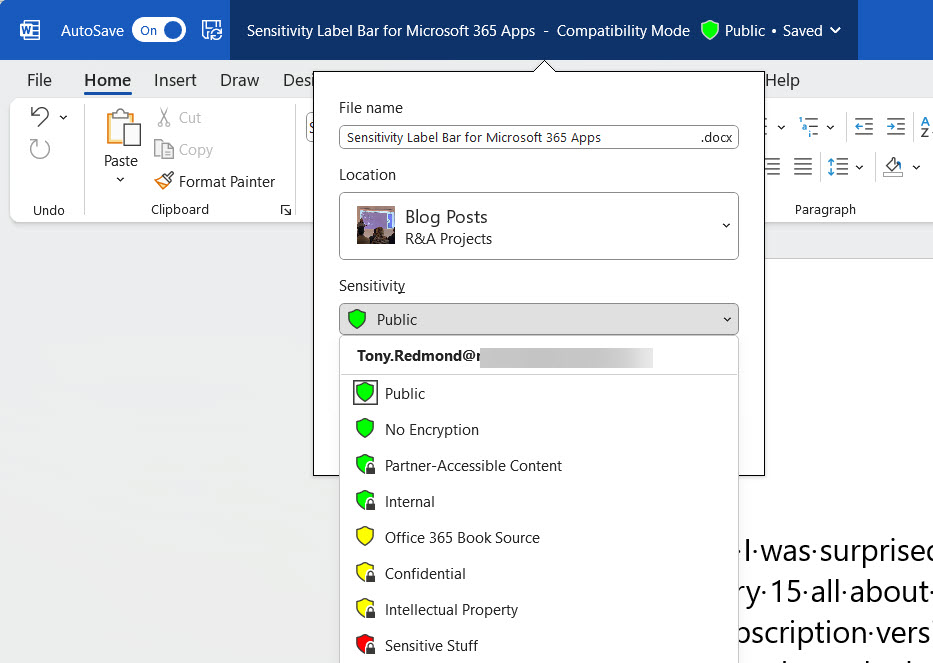The width and height of the screenshot is (933, 663).
Task: Click the Decrease Indent icon
Action: tap(863, 126)
